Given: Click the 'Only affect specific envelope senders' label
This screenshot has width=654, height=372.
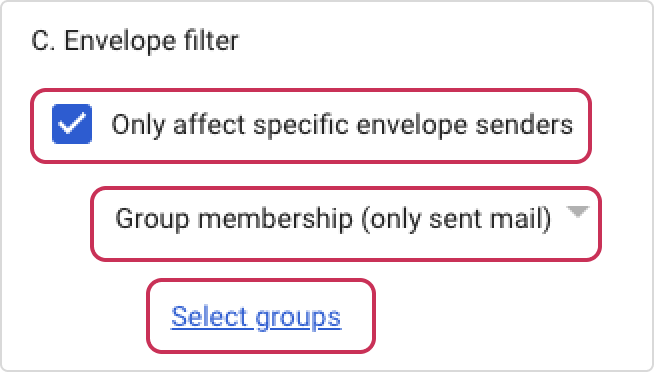Looking at the screenshot, I should pyautogui.click(x=342, y=125).
